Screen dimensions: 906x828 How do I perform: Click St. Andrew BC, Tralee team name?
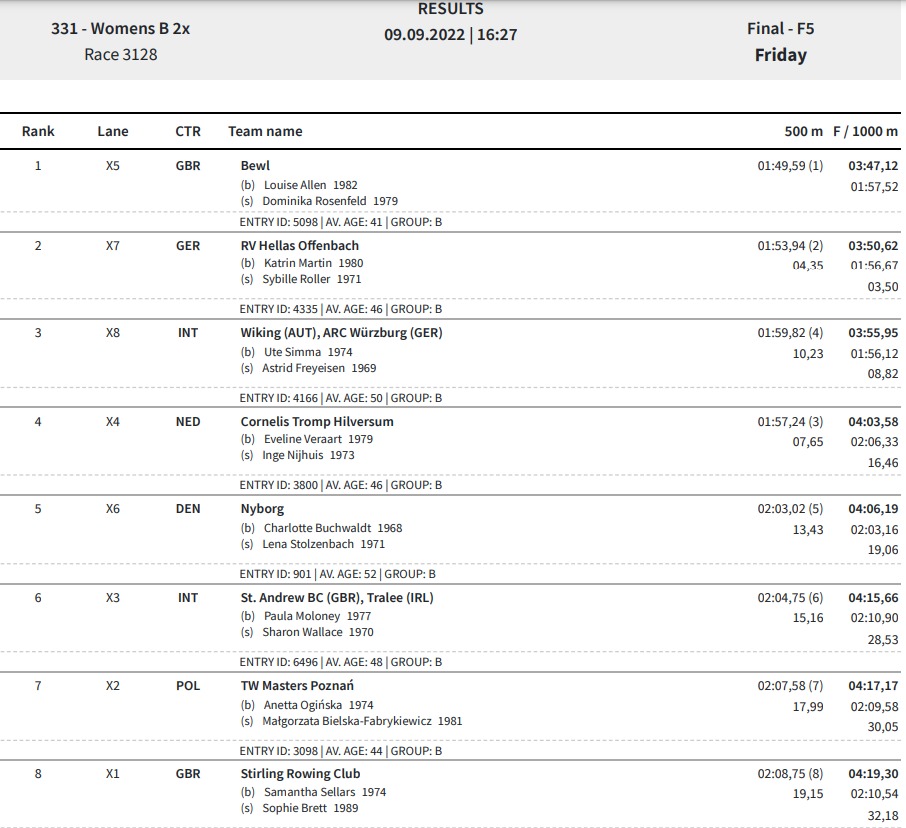pyautogui.click(x=337, y=597)
